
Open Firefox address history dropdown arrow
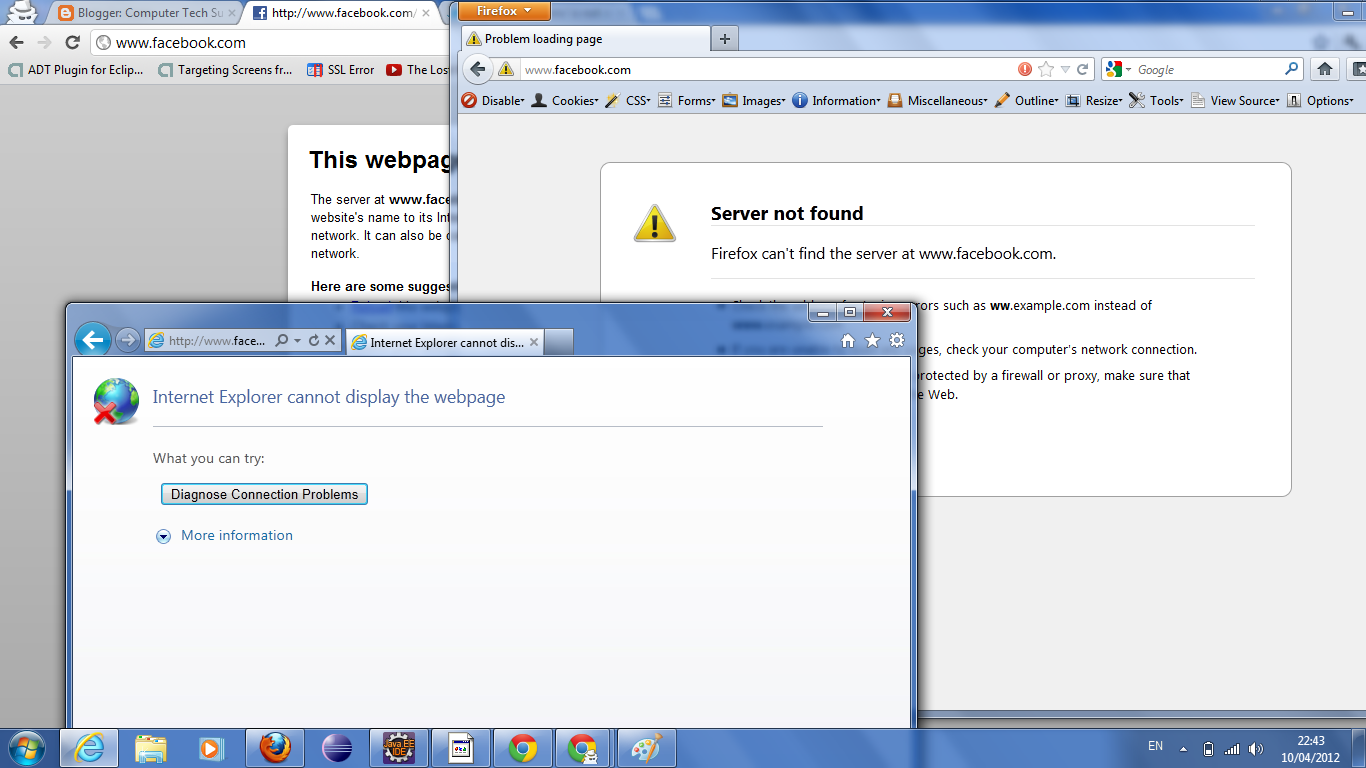pyautogui.click(x=1065, y=70)
